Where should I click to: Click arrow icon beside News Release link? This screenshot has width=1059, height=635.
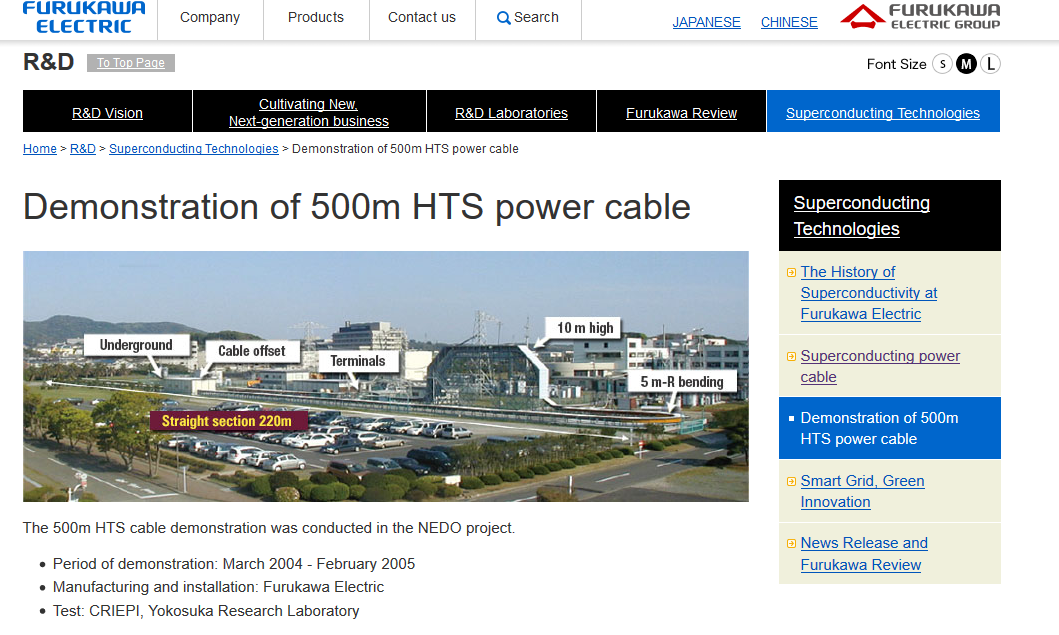[792, 544]
